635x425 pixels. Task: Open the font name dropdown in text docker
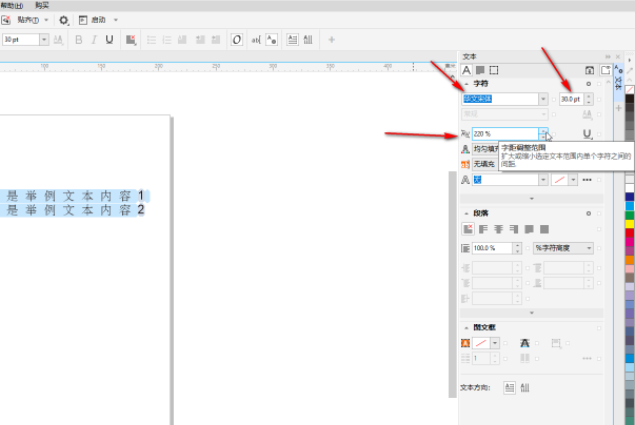pos(543,99)
